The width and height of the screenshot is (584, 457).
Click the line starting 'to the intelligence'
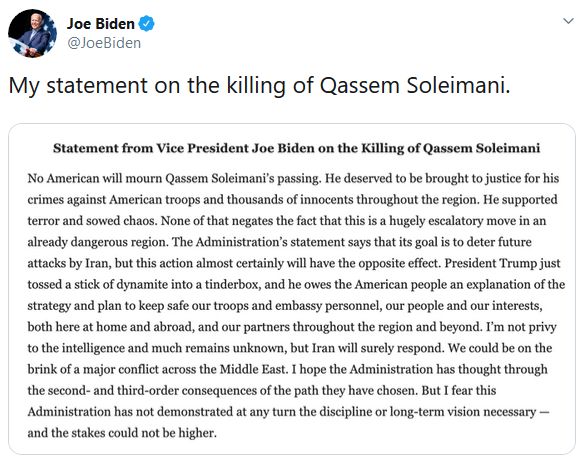click(290, 348)
